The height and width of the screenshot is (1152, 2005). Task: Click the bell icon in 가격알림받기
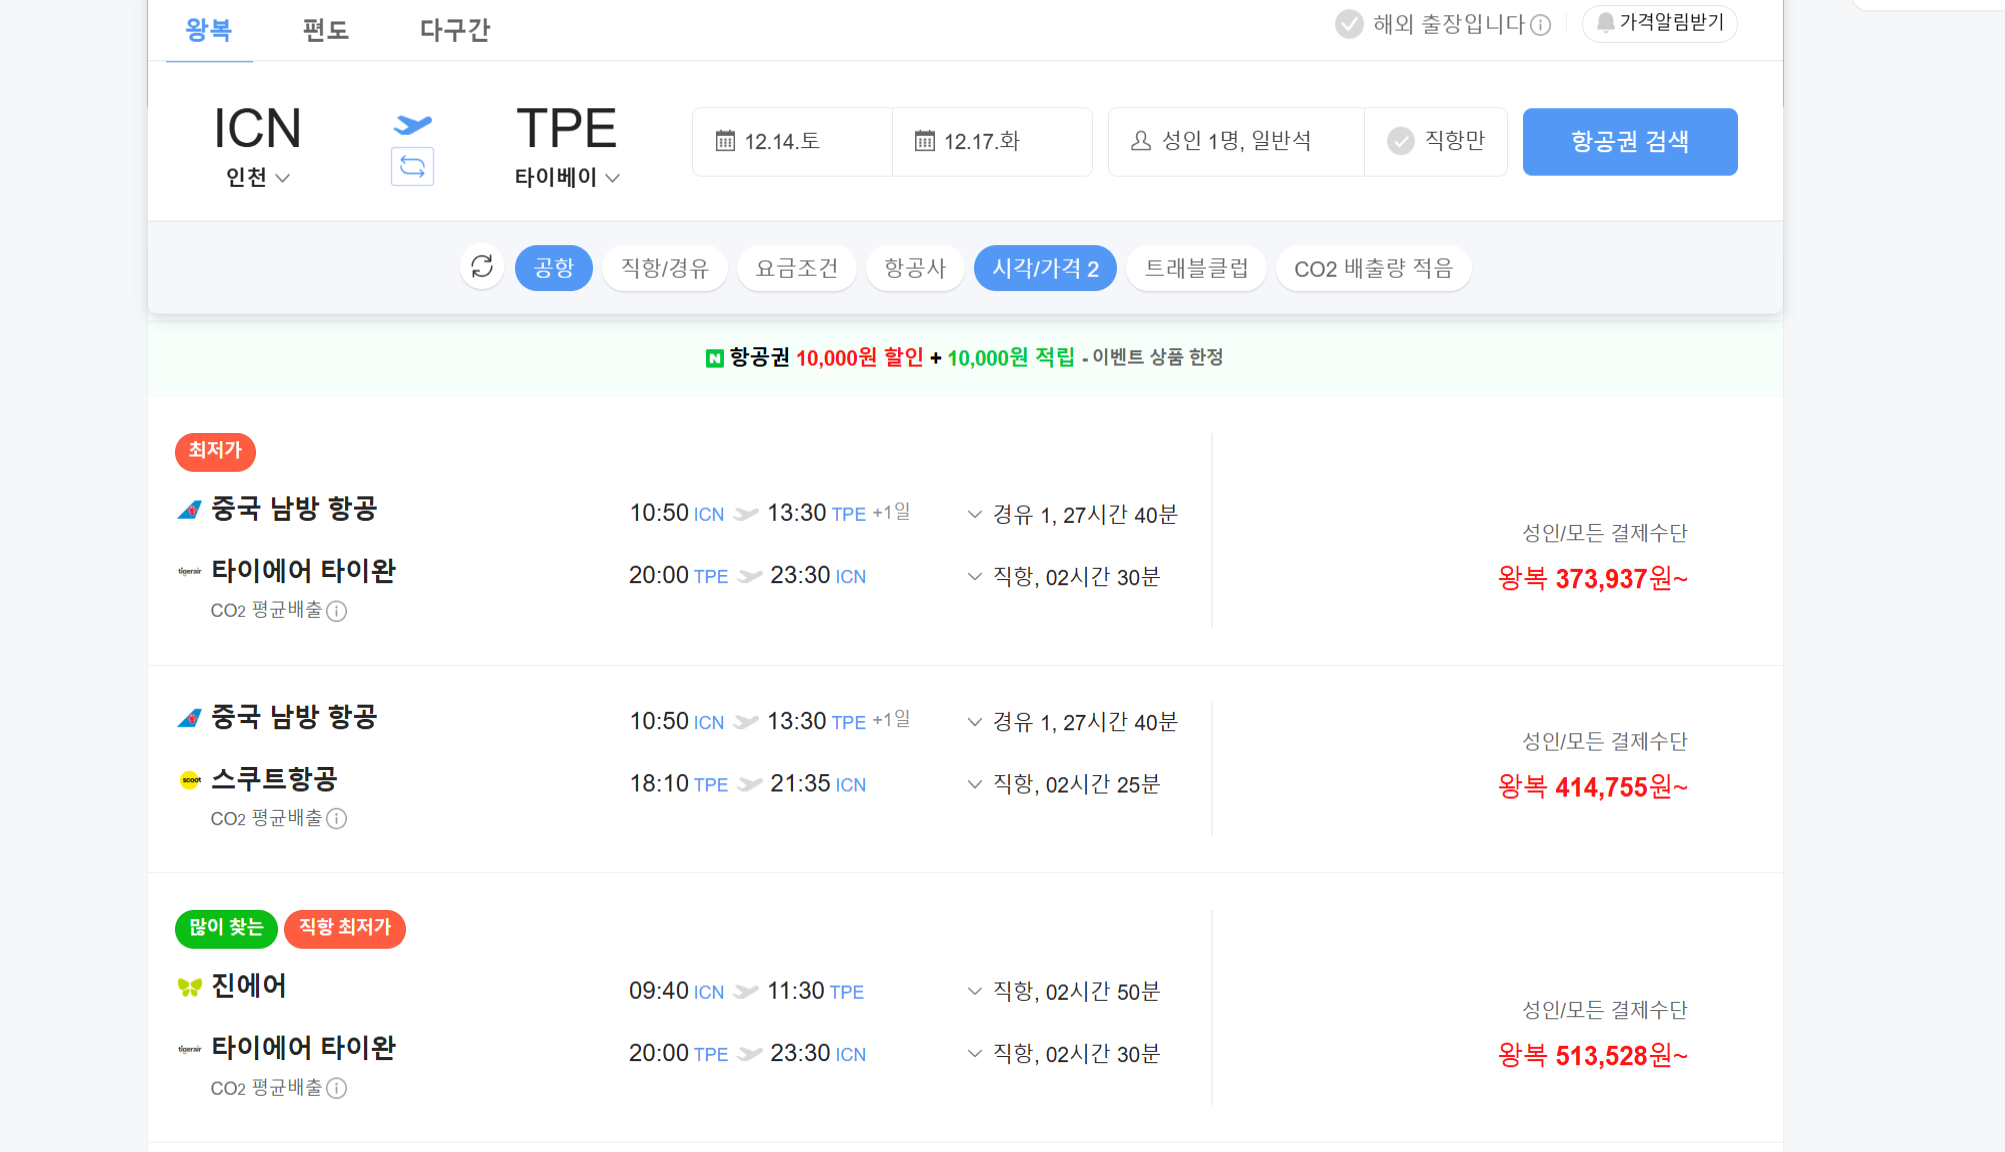tap(1605, 22)
